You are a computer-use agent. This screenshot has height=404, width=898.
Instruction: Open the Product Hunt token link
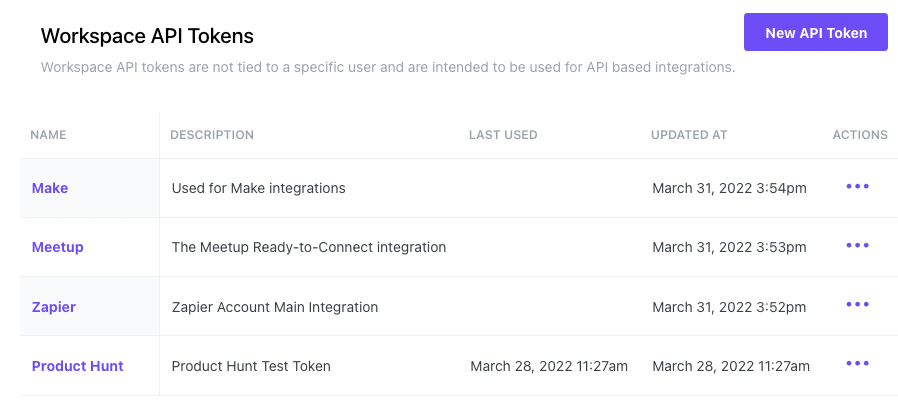click(x=77, y=366)
